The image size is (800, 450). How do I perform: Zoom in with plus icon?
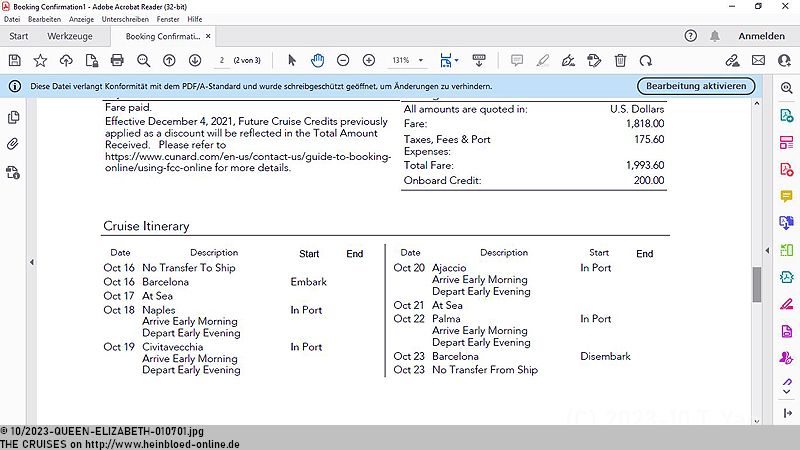point(369,60)
